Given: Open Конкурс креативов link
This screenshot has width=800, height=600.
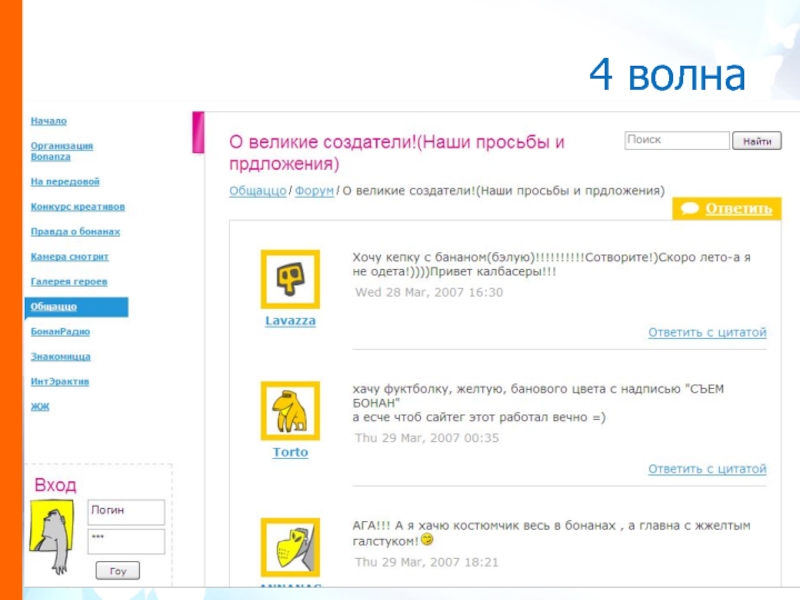Looking at the screenshot, I should point(78,207).
